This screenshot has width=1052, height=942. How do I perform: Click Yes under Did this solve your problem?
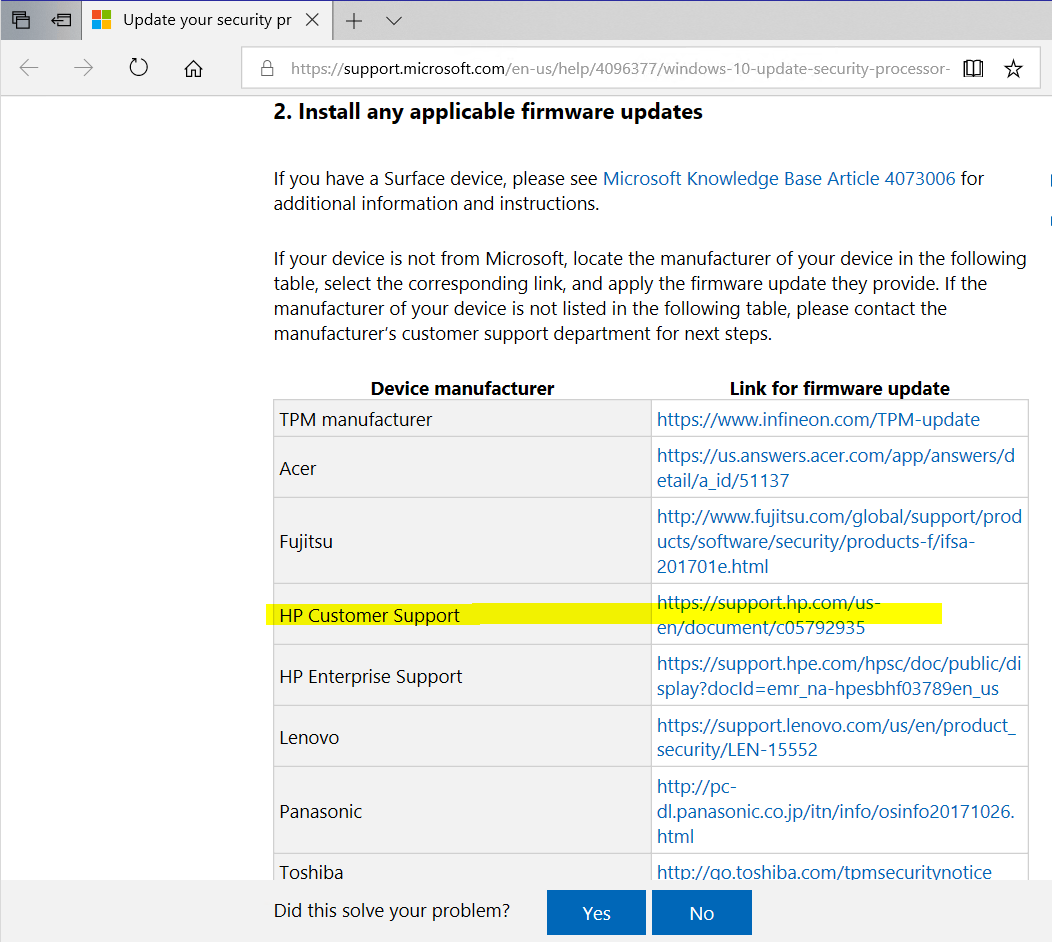596,912
